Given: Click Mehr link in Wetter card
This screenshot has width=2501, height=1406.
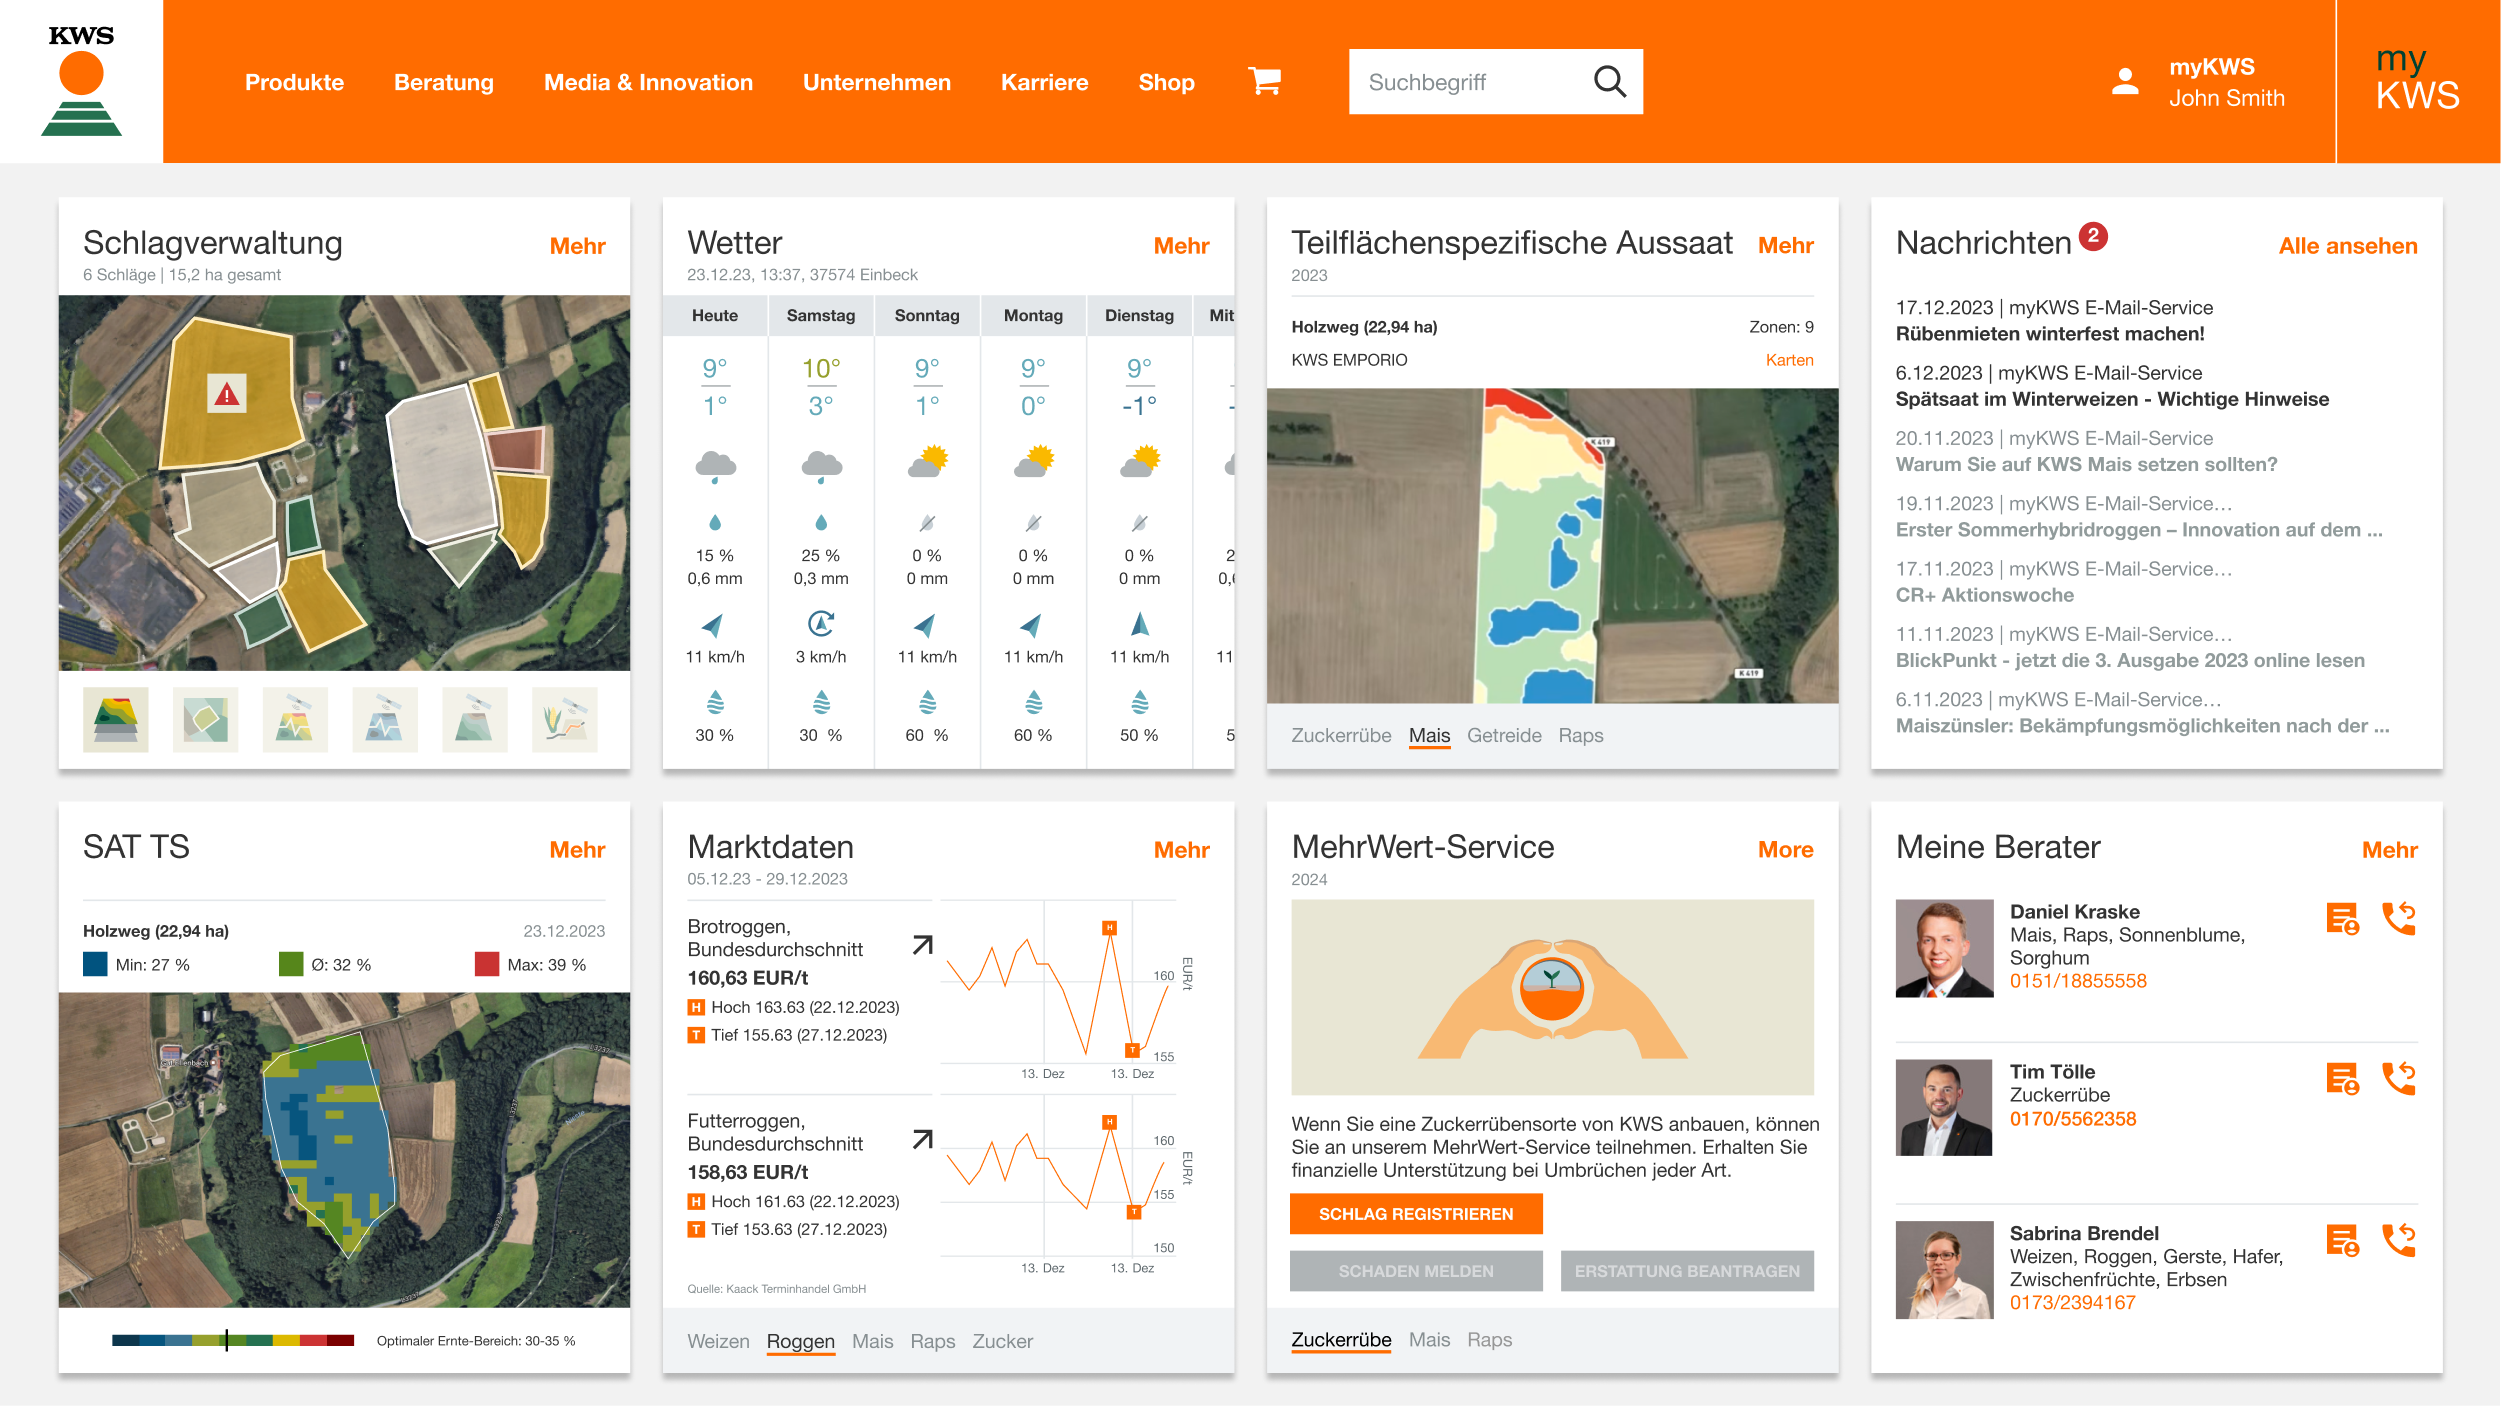Looking at the screenshot, I should pyautogui.click(x=1181, y=246).
